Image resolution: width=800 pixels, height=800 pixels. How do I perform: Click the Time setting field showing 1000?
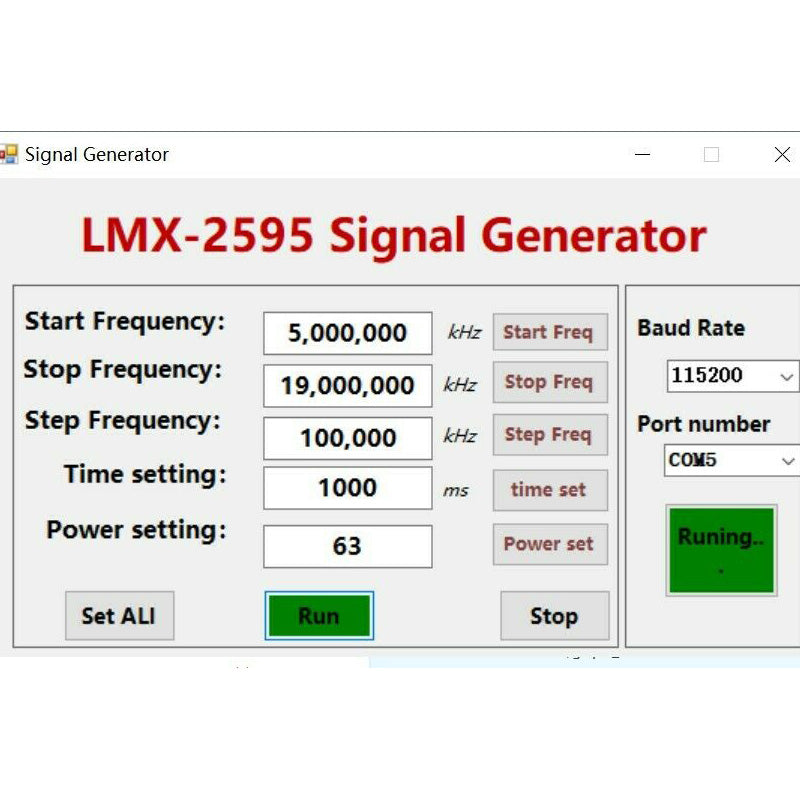(x=347, y=489)
